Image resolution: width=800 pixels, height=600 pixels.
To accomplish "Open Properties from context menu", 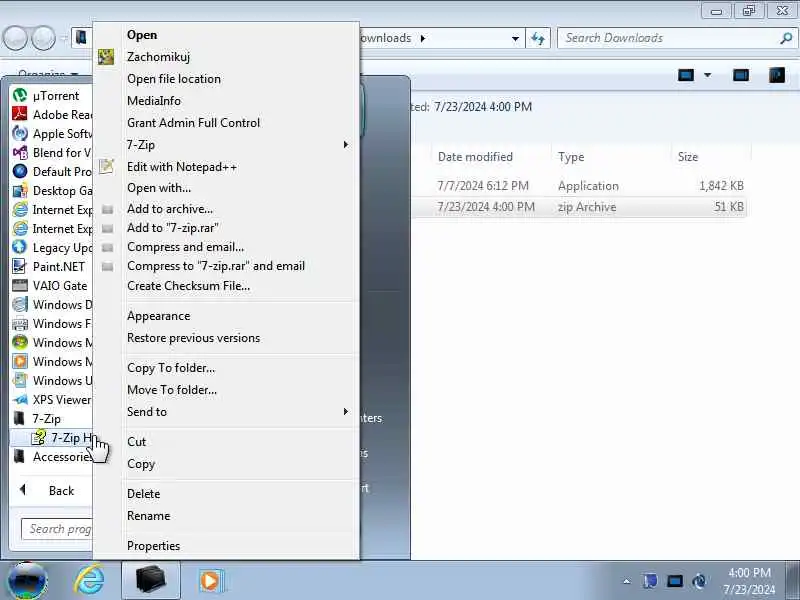I will click(x=153, y=546).
